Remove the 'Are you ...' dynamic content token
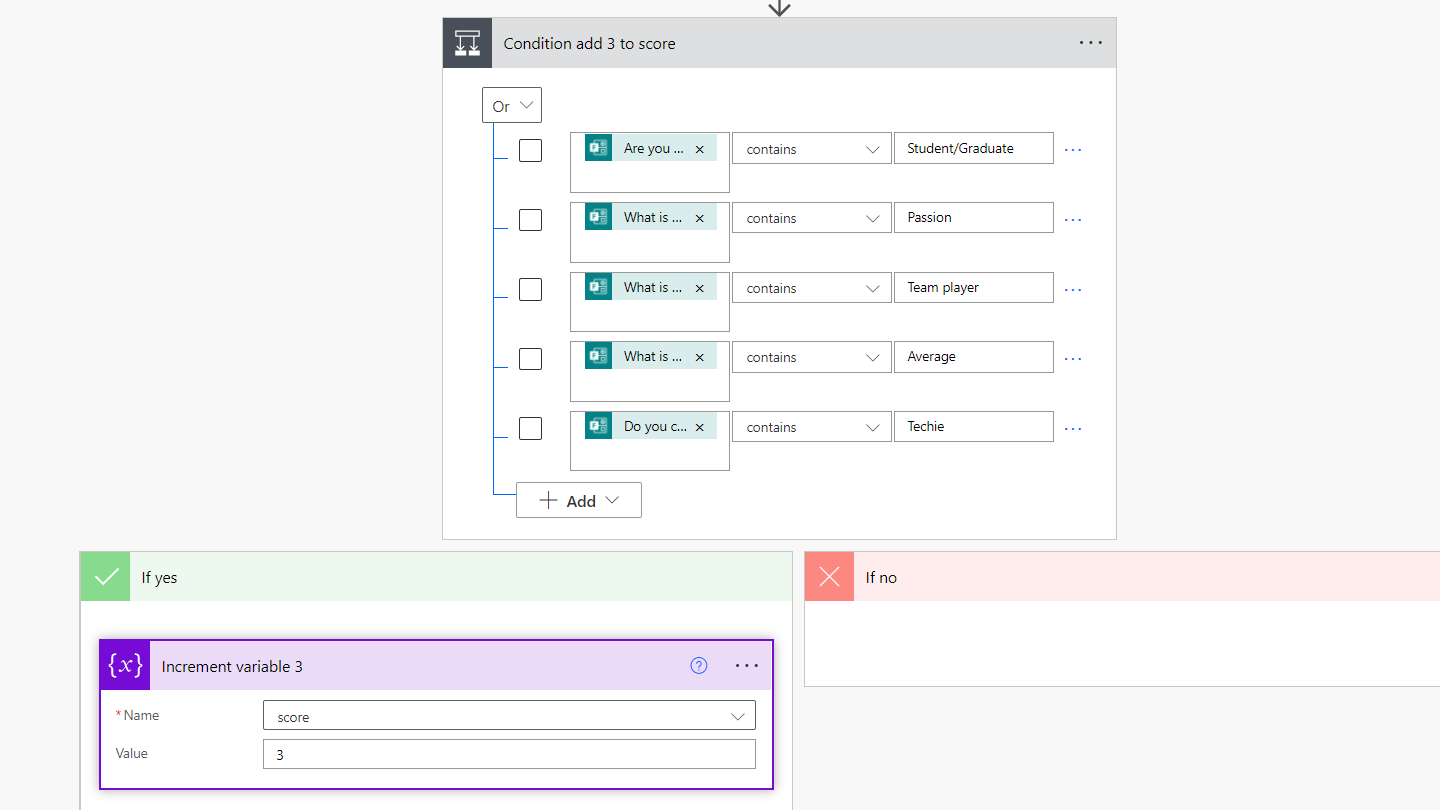The width and height of the screenshot is (1440, 810). click(x=700, y=147)
